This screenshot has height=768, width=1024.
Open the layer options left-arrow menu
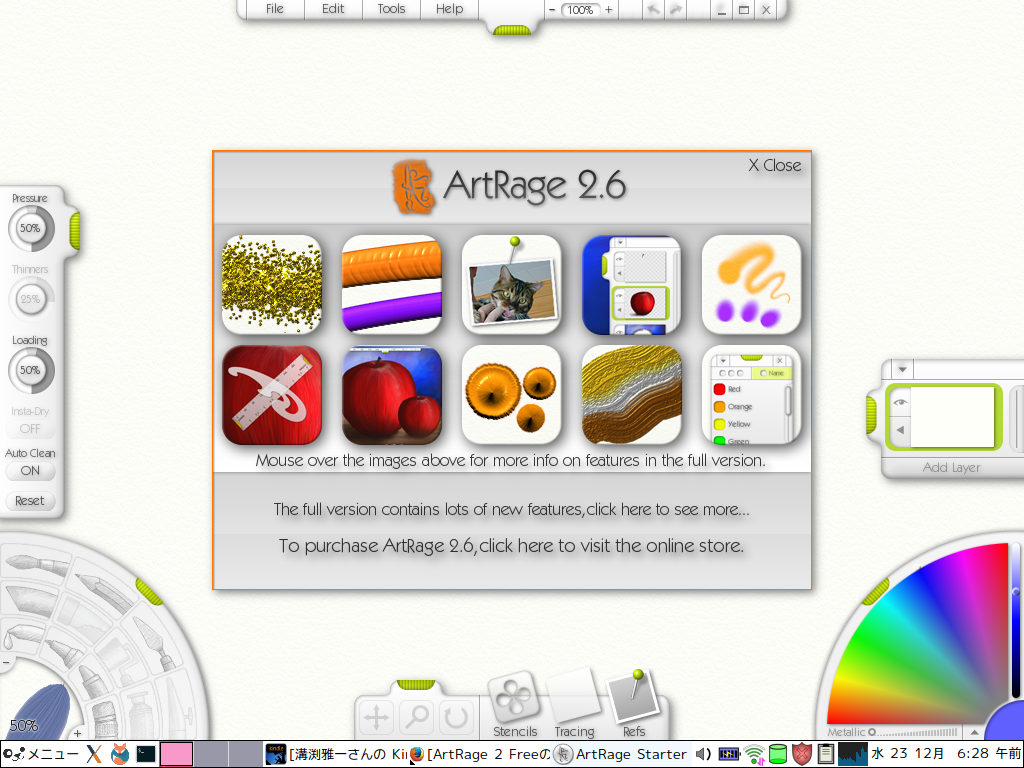click(x=900, y=430)
